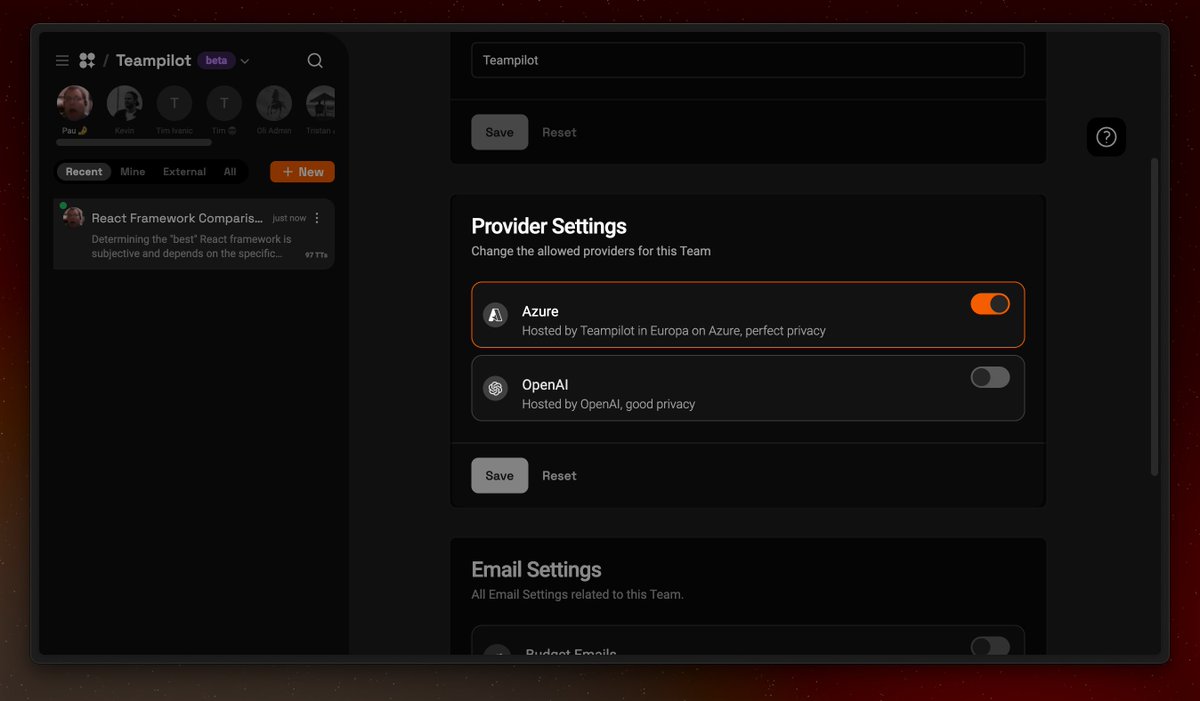
Task: Create a new chat with New button
Action: click(302, 172)
